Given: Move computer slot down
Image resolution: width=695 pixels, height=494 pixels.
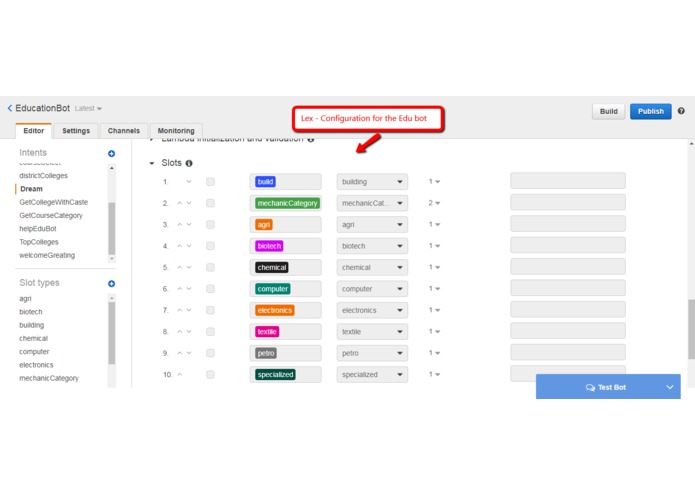Looking at the screenshot, I should pos(189,289).
